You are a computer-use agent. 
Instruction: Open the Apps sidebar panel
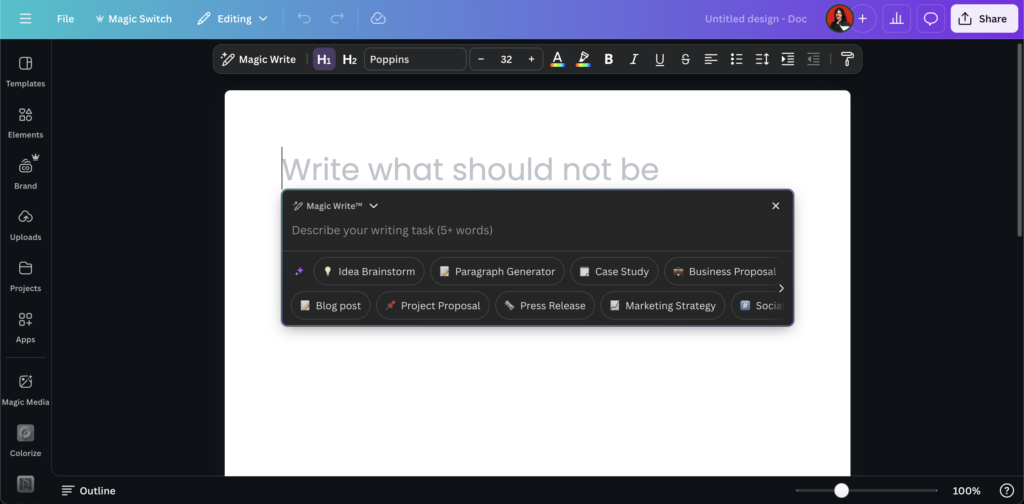pos(25,328)
